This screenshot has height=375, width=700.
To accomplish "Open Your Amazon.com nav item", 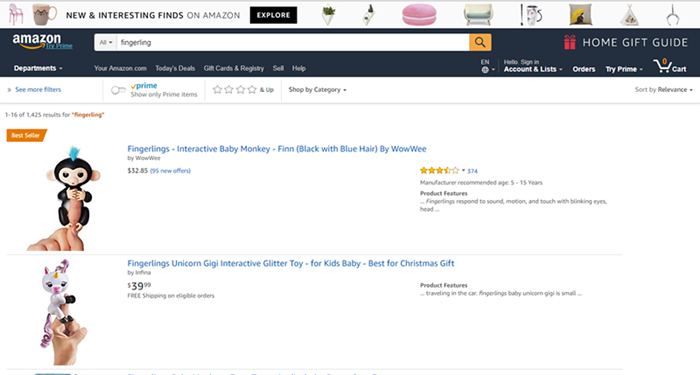I will coord(120,68).
